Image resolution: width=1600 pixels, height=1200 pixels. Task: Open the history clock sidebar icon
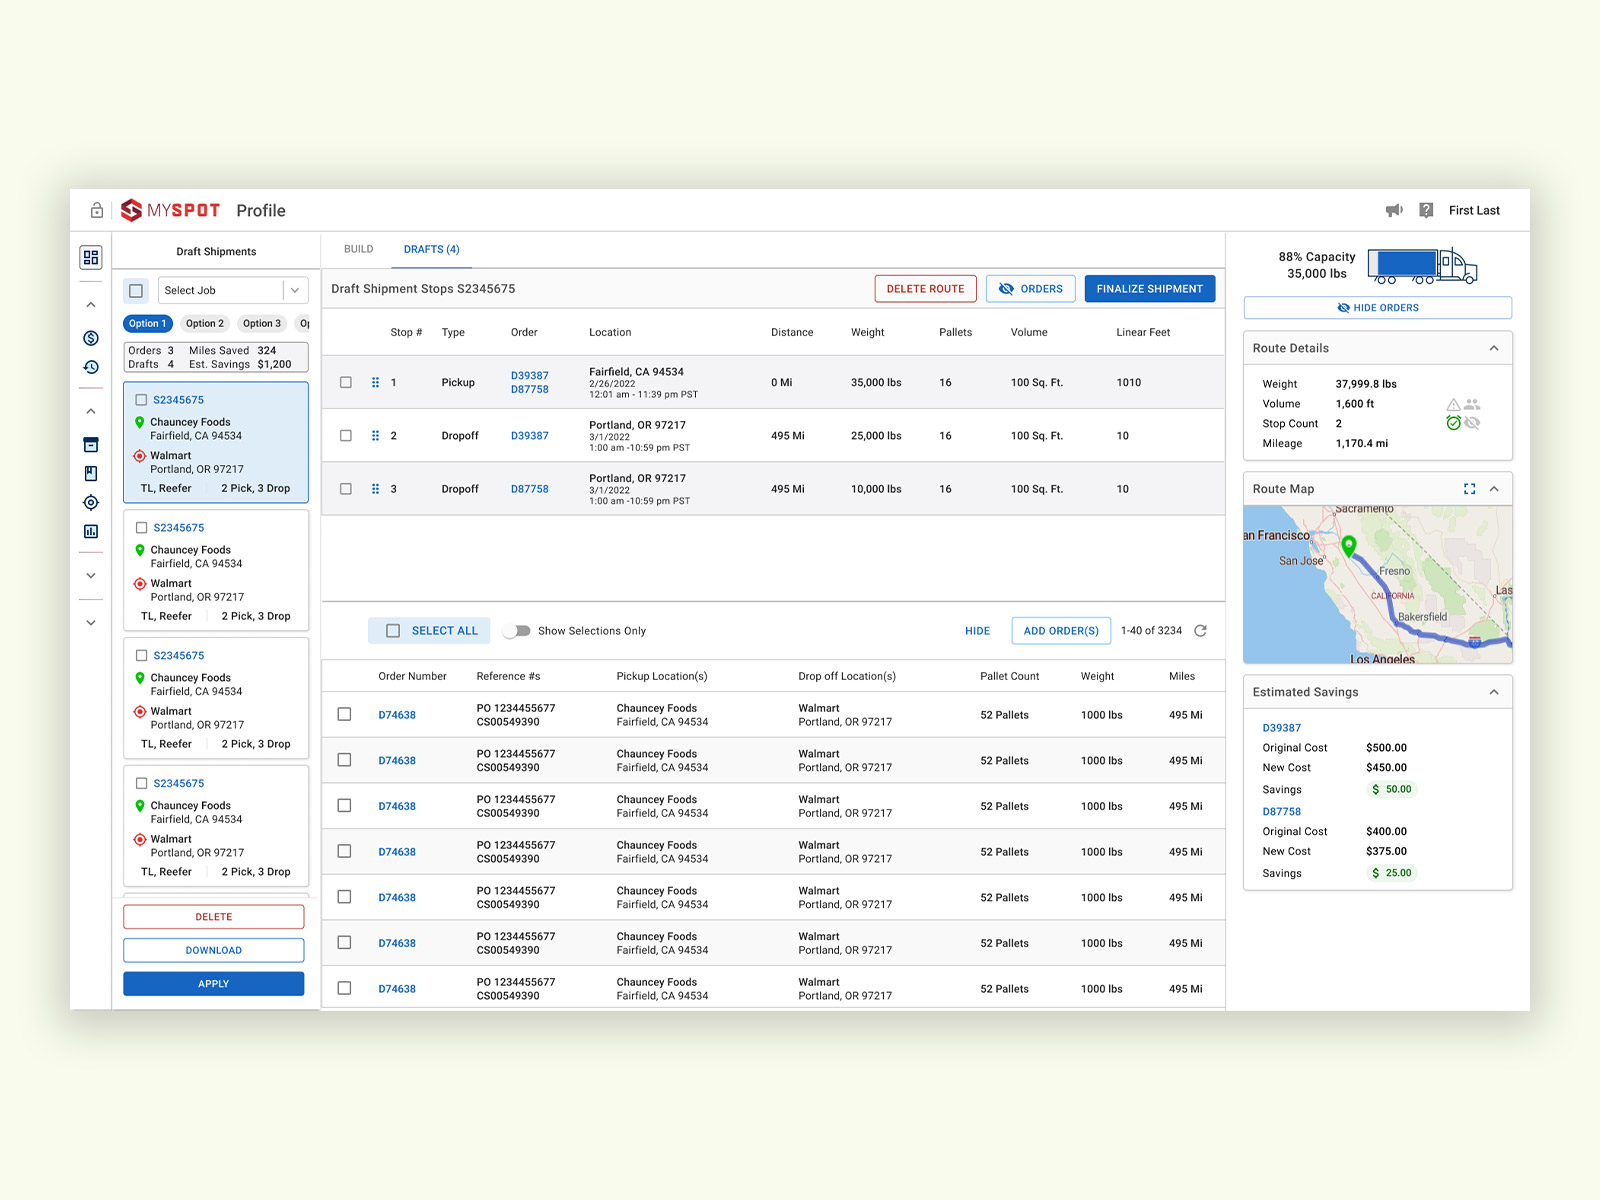click(x=91, y=367)
